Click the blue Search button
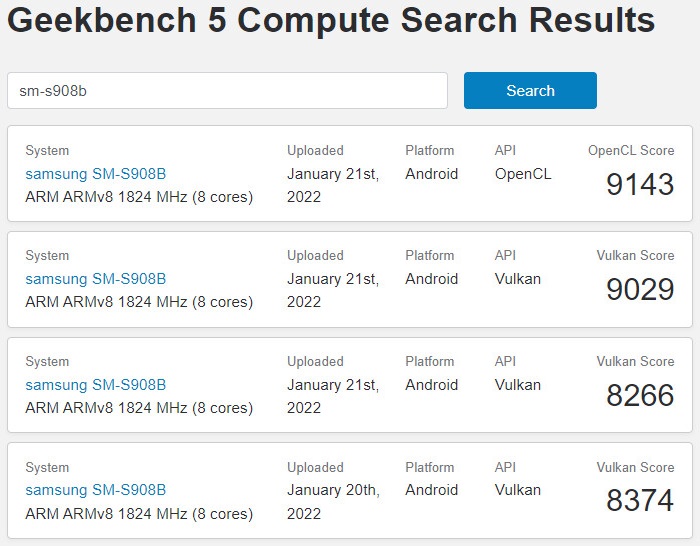 tap(530, 91)
